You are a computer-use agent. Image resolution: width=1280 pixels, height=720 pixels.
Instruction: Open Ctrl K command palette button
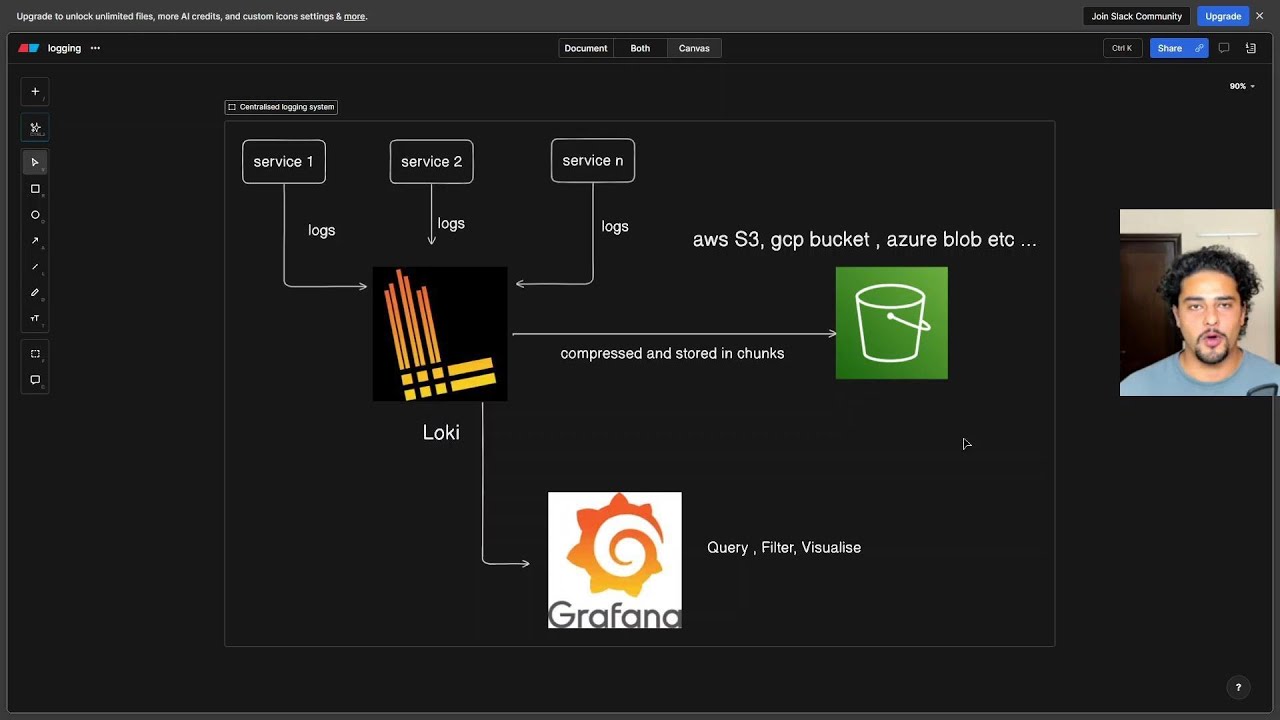(x=1122, y=48)
